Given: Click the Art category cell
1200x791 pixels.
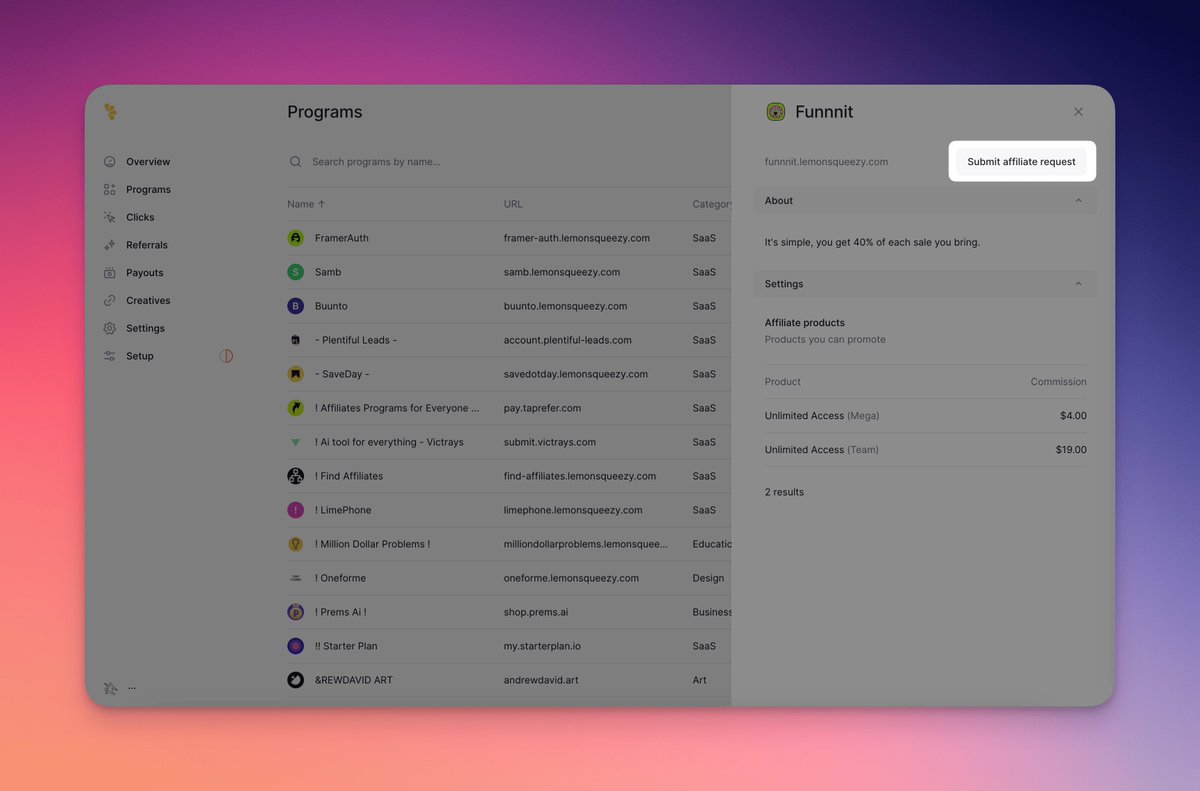Looking at the screenshot, I should [x=700, y=680].
